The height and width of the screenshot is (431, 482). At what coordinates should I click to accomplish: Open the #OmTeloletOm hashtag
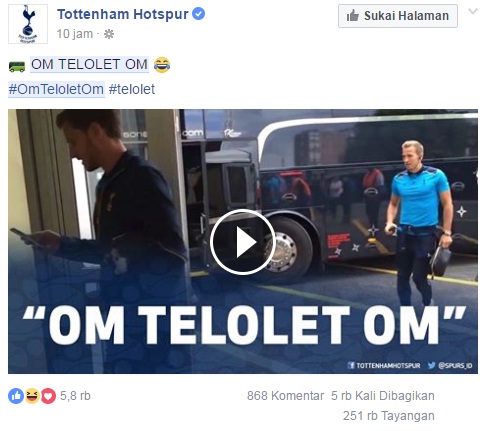pyautogui.click(x=56, y=89)
